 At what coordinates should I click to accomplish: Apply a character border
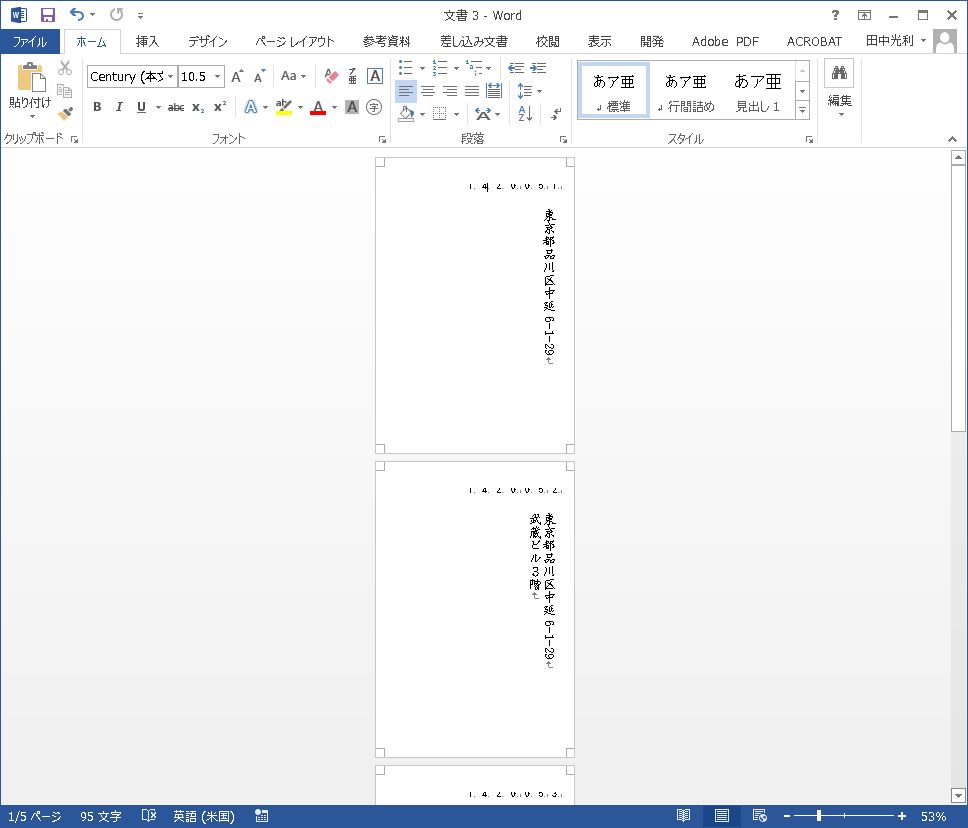375,76
